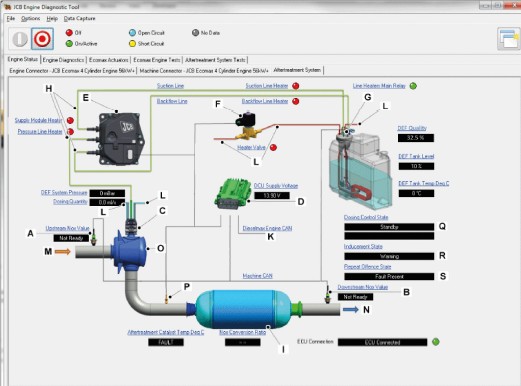Click the Dosing Control State Standby field
Image resolution: width=521 pixels, height=386 pixels.
(x=389, y=227)
